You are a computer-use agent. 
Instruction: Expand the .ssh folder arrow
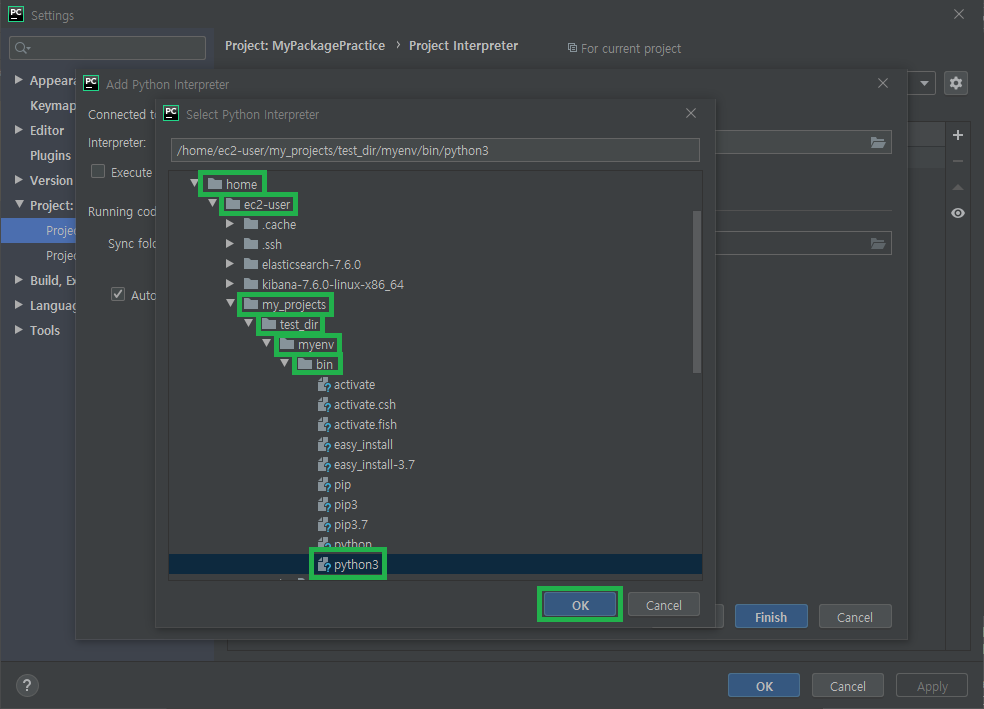tap(230, 244)
